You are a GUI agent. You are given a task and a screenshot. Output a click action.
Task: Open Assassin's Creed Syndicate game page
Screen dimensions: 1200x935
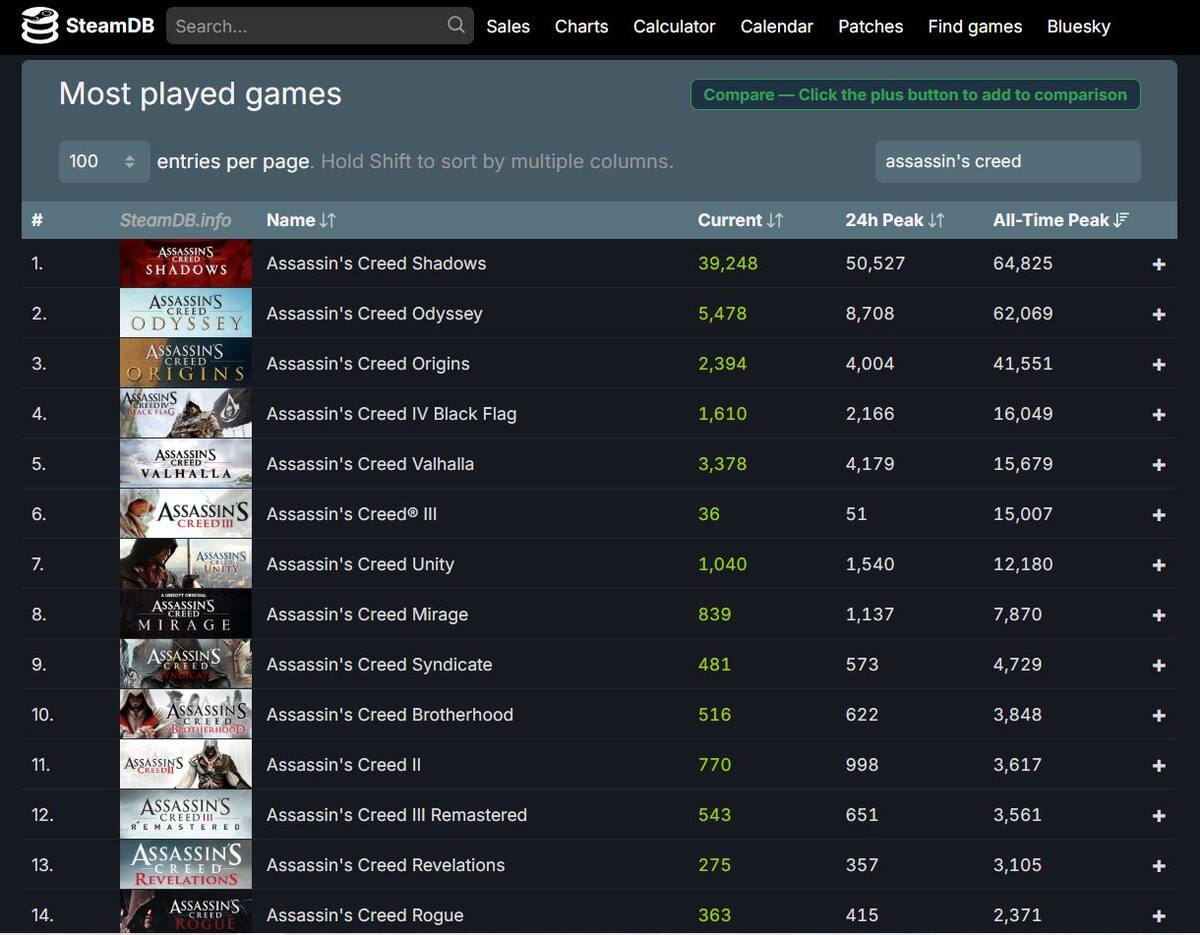[379, 665]
